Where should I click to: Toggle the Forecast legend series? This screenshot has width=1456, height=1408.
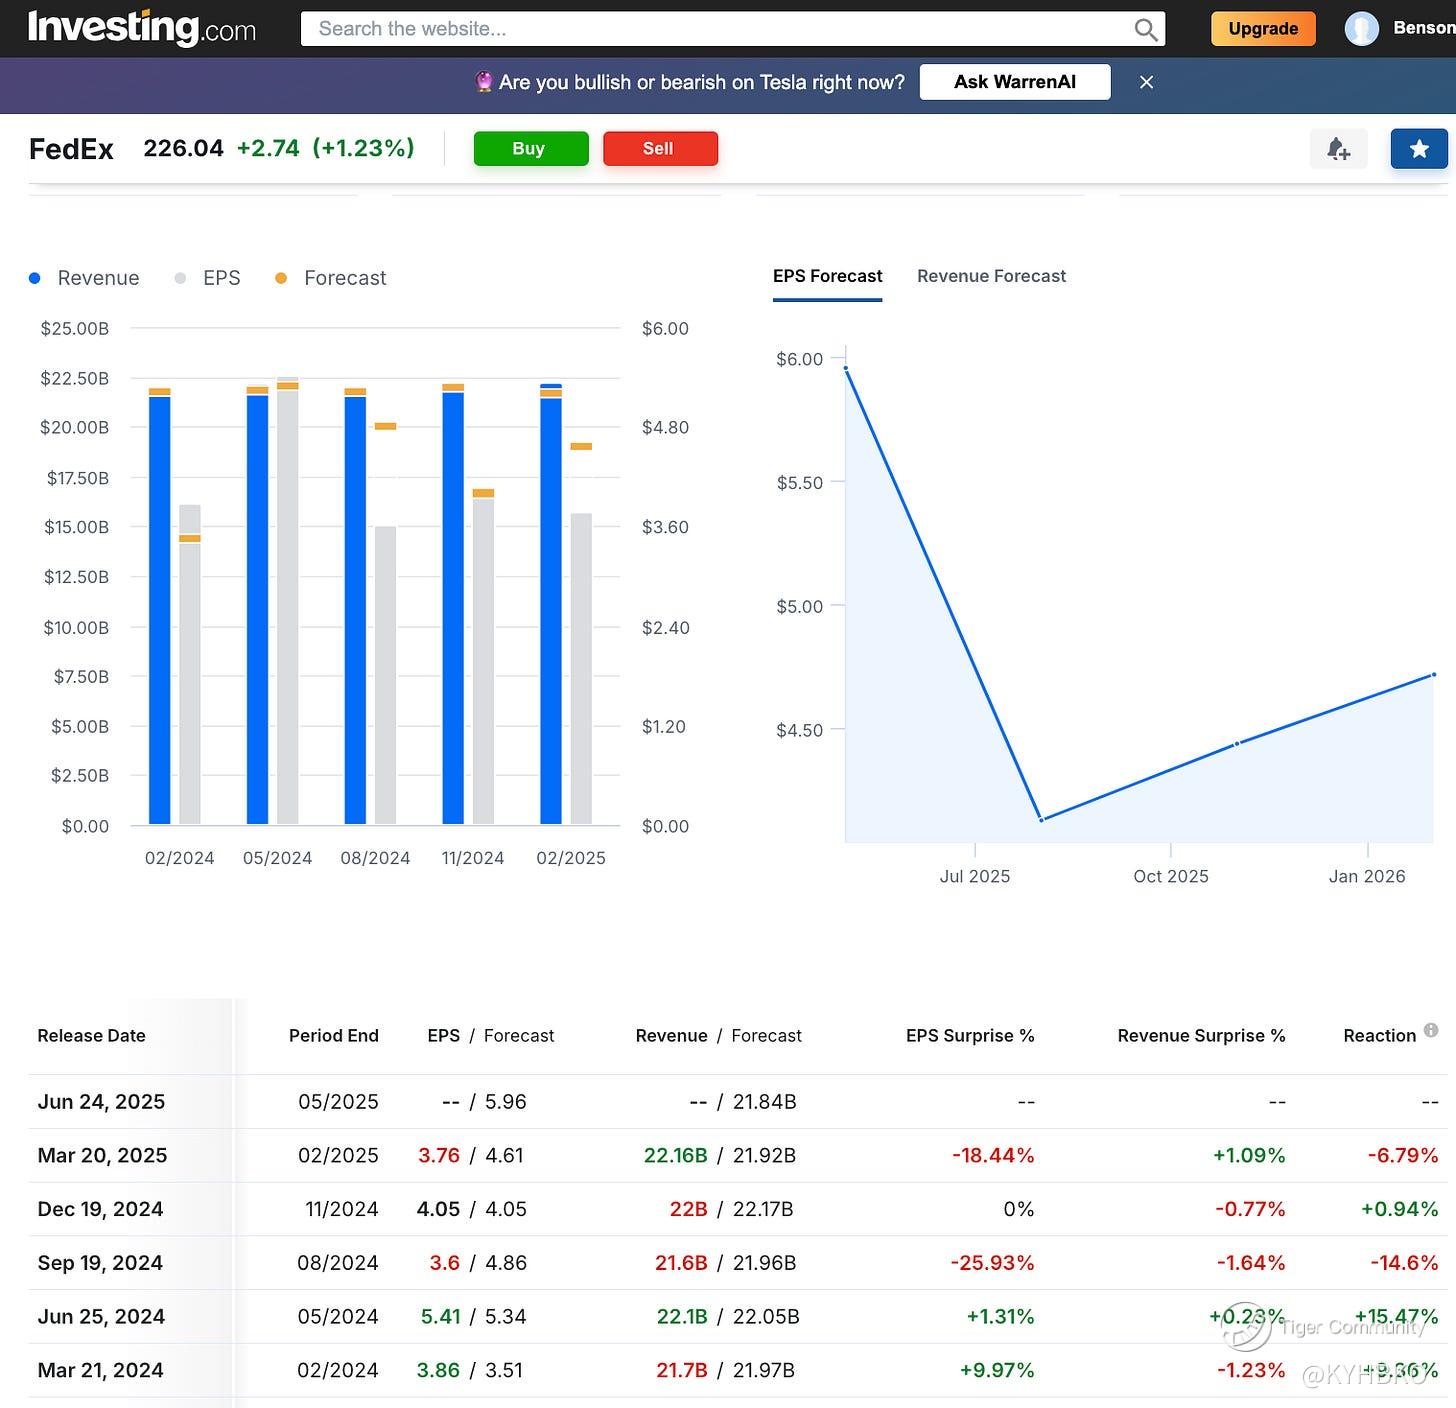(x=331, y=278)
